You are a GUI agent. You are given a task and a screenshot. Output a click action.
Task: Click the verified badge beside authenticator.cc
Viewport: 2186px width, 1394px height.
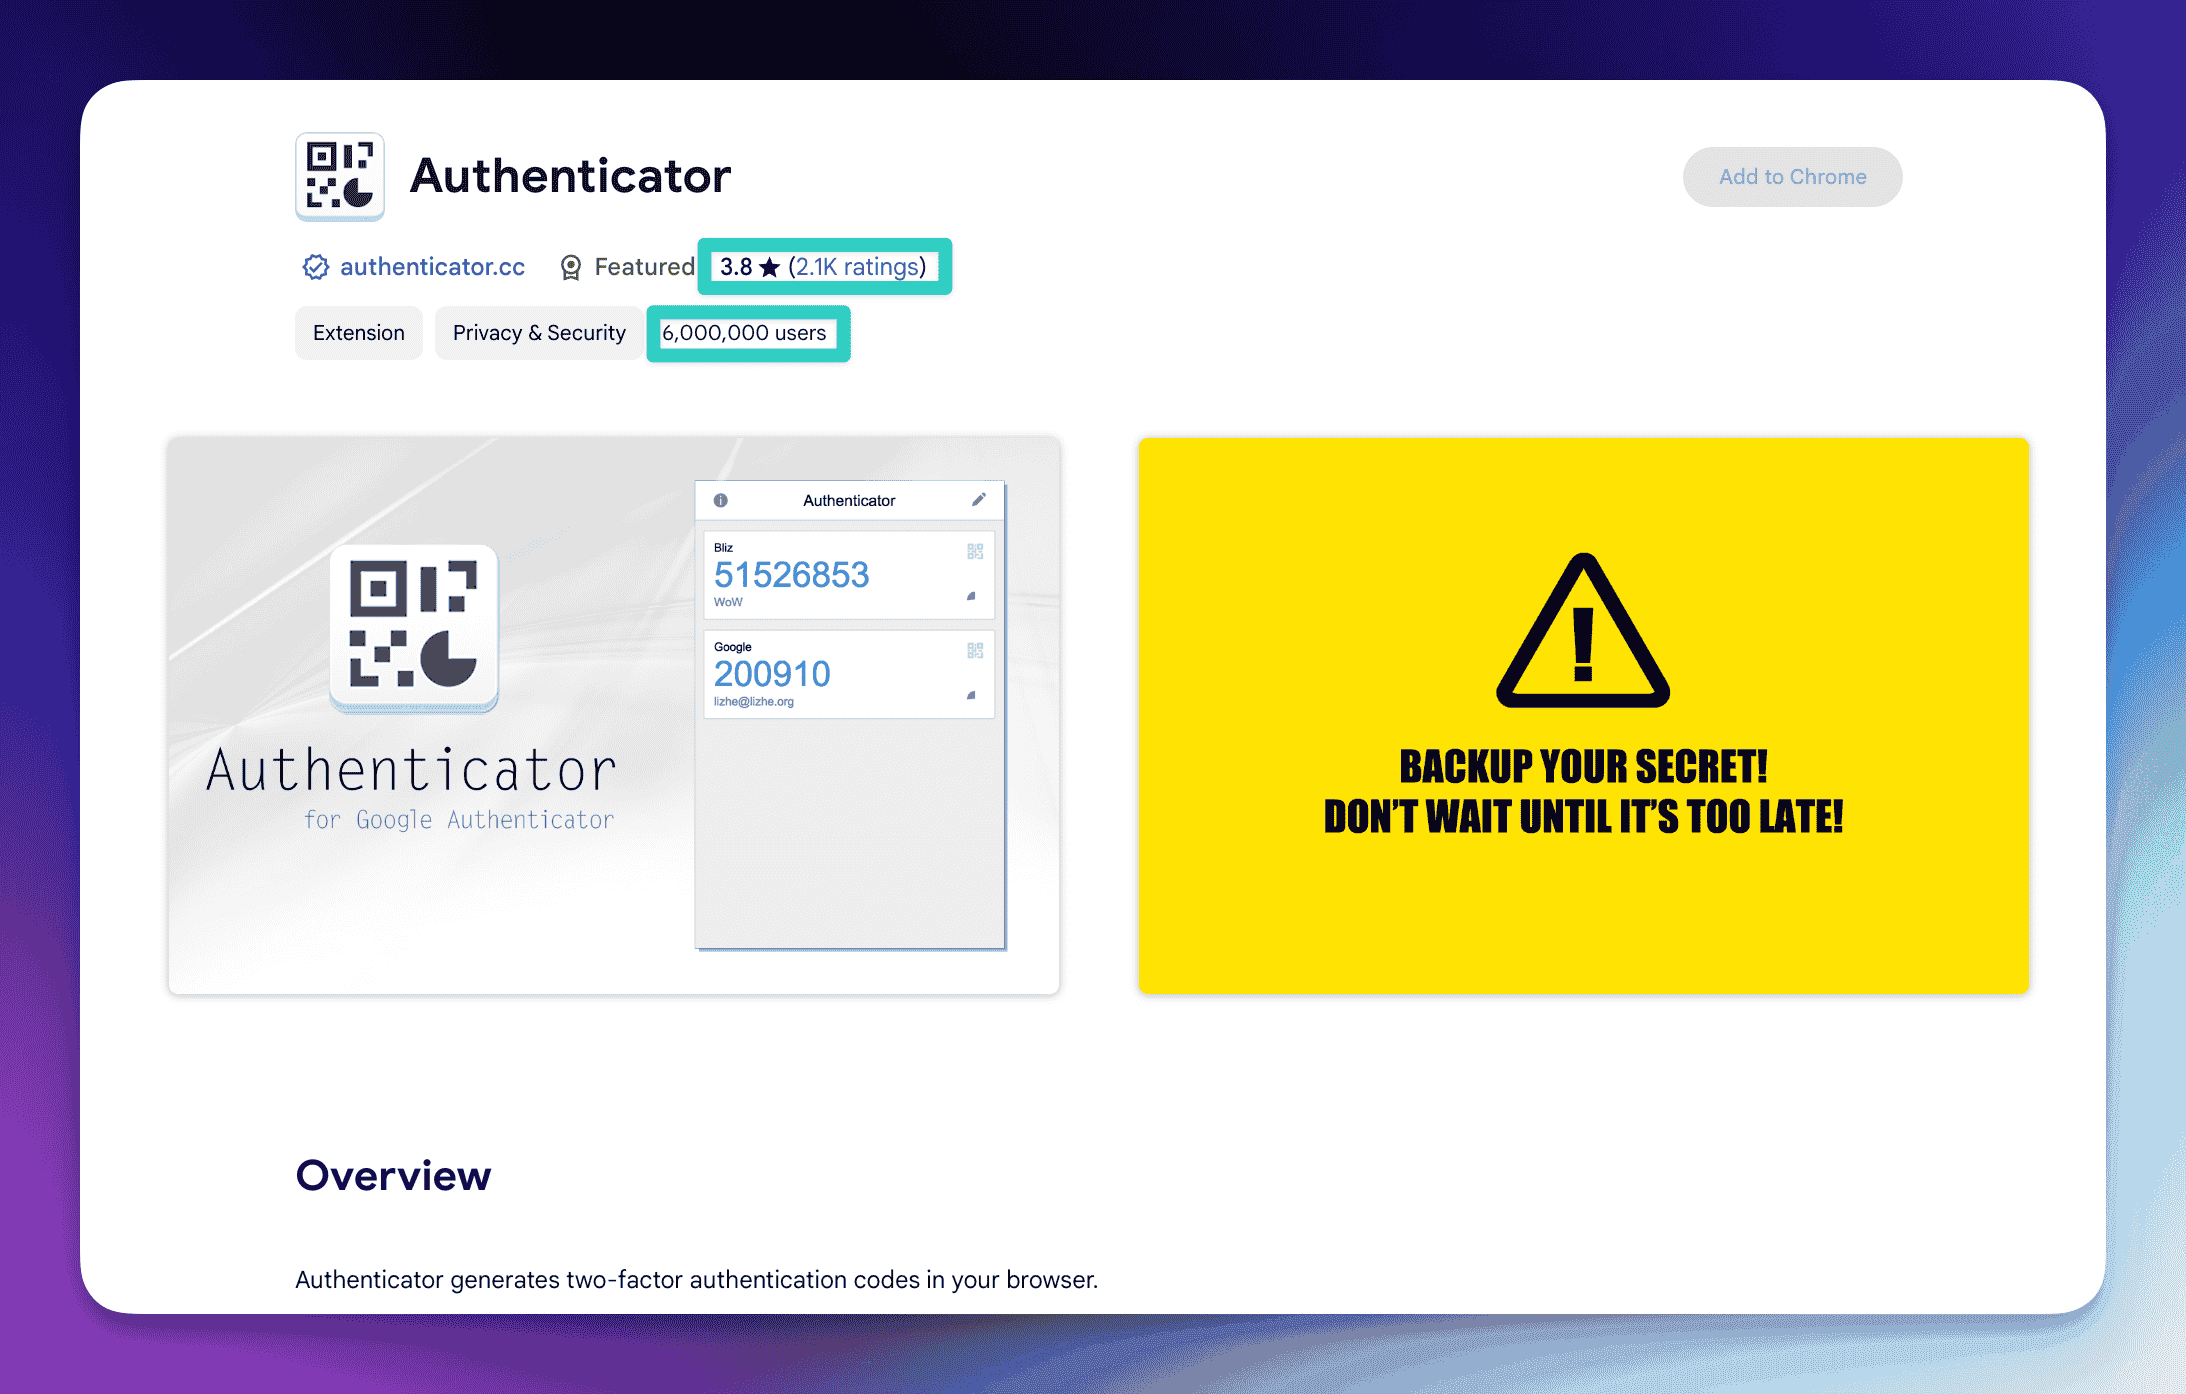tap(316, 266)
